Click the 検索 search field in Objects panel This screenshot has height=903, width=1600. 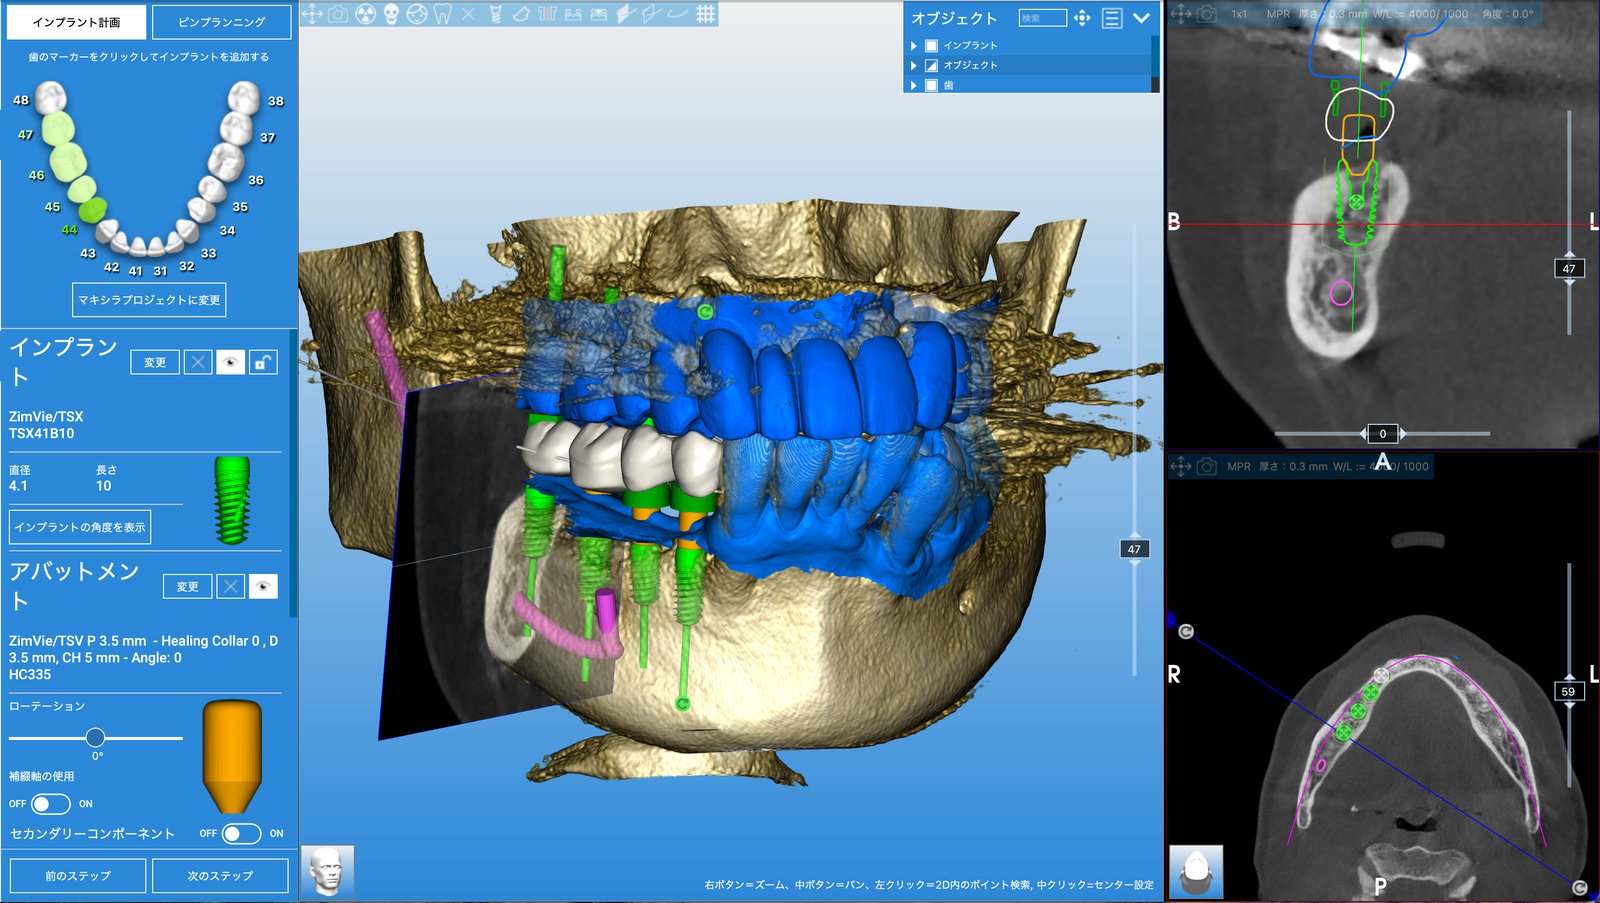click(1042, 18)
